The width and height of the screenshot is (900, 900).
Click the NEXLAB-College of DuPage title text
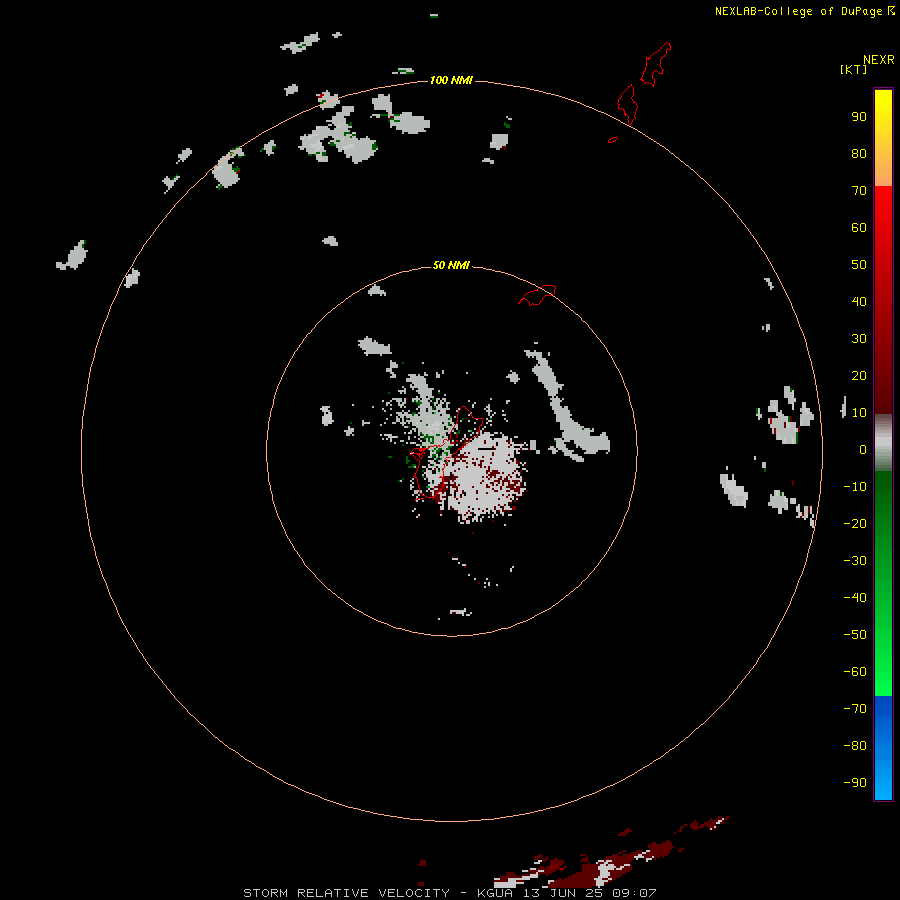click(x=798, y=11)
